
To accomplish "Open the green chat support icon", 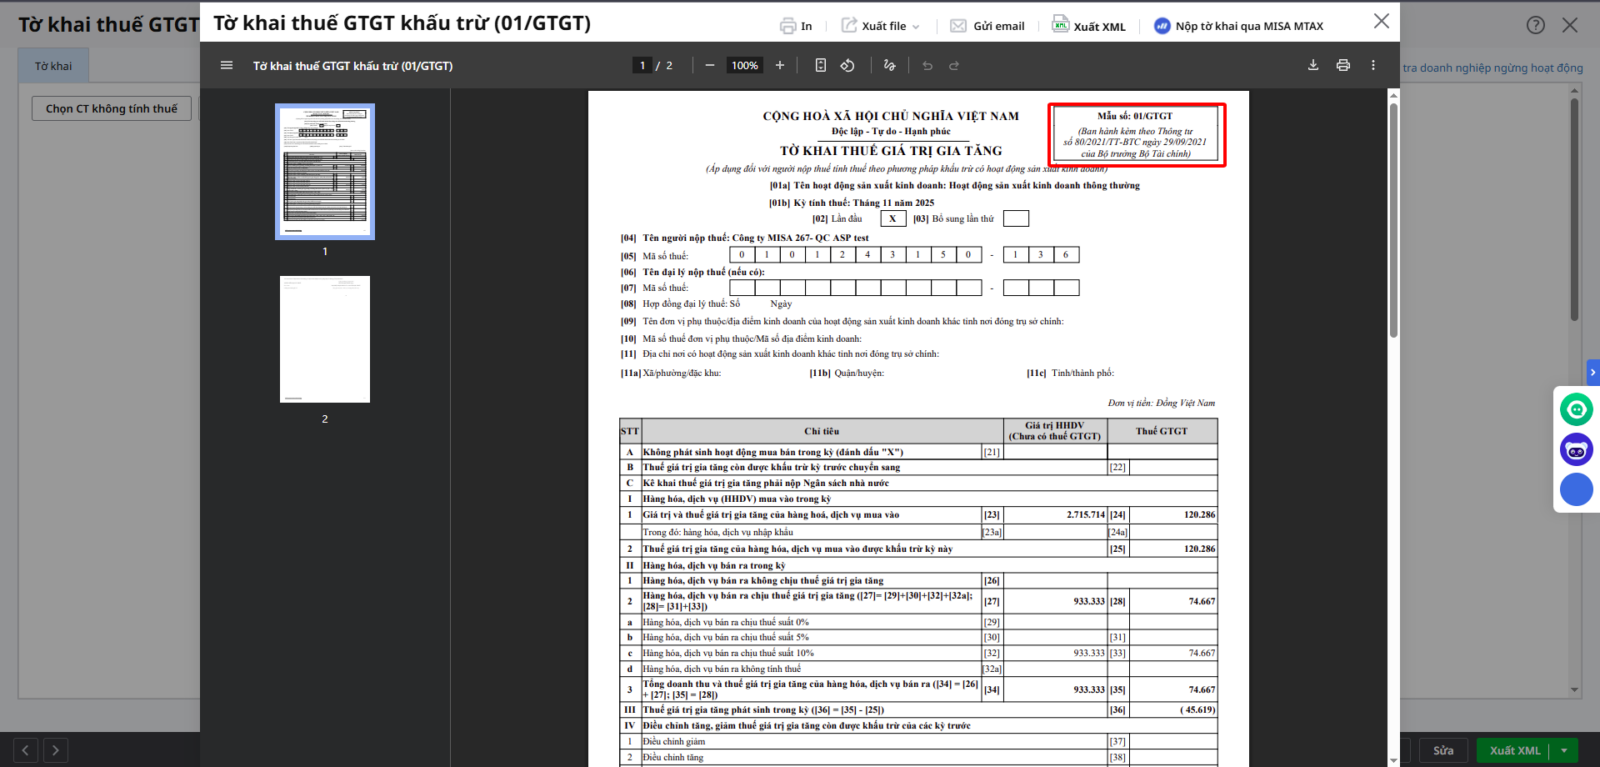I will point(1576,409).
